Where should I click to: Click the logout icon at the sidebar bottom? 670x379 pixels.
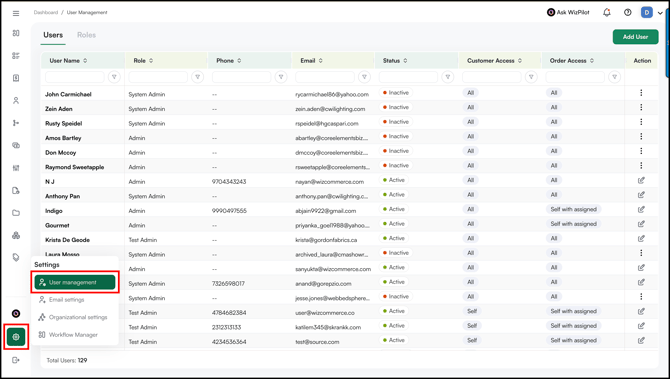(16, 360)
